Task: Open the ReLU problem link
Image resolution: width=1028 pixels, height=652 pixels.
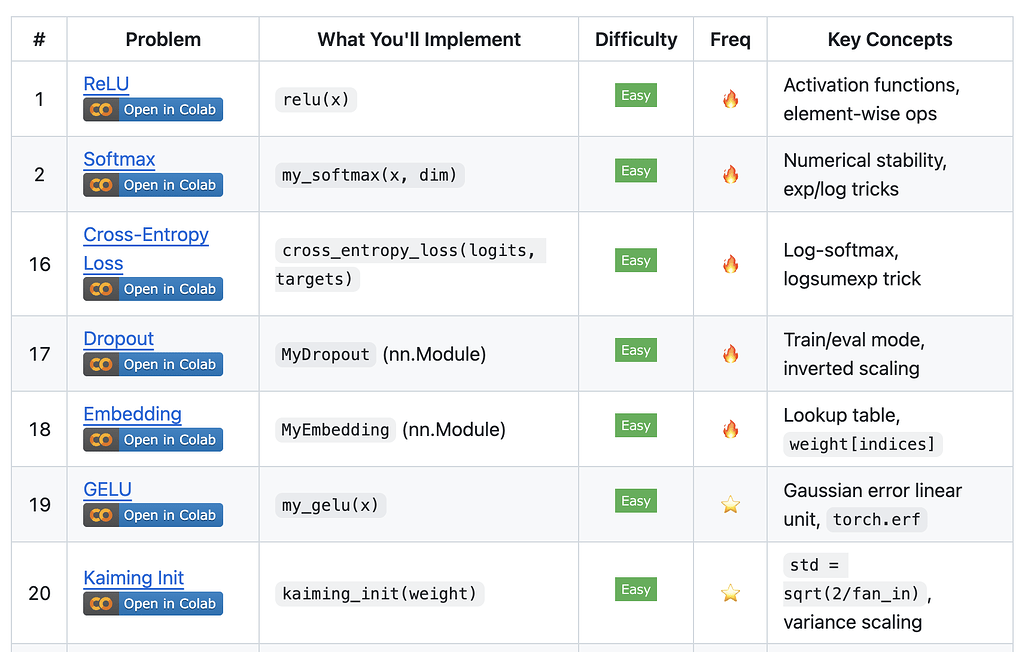Action: tap(106, 84)
